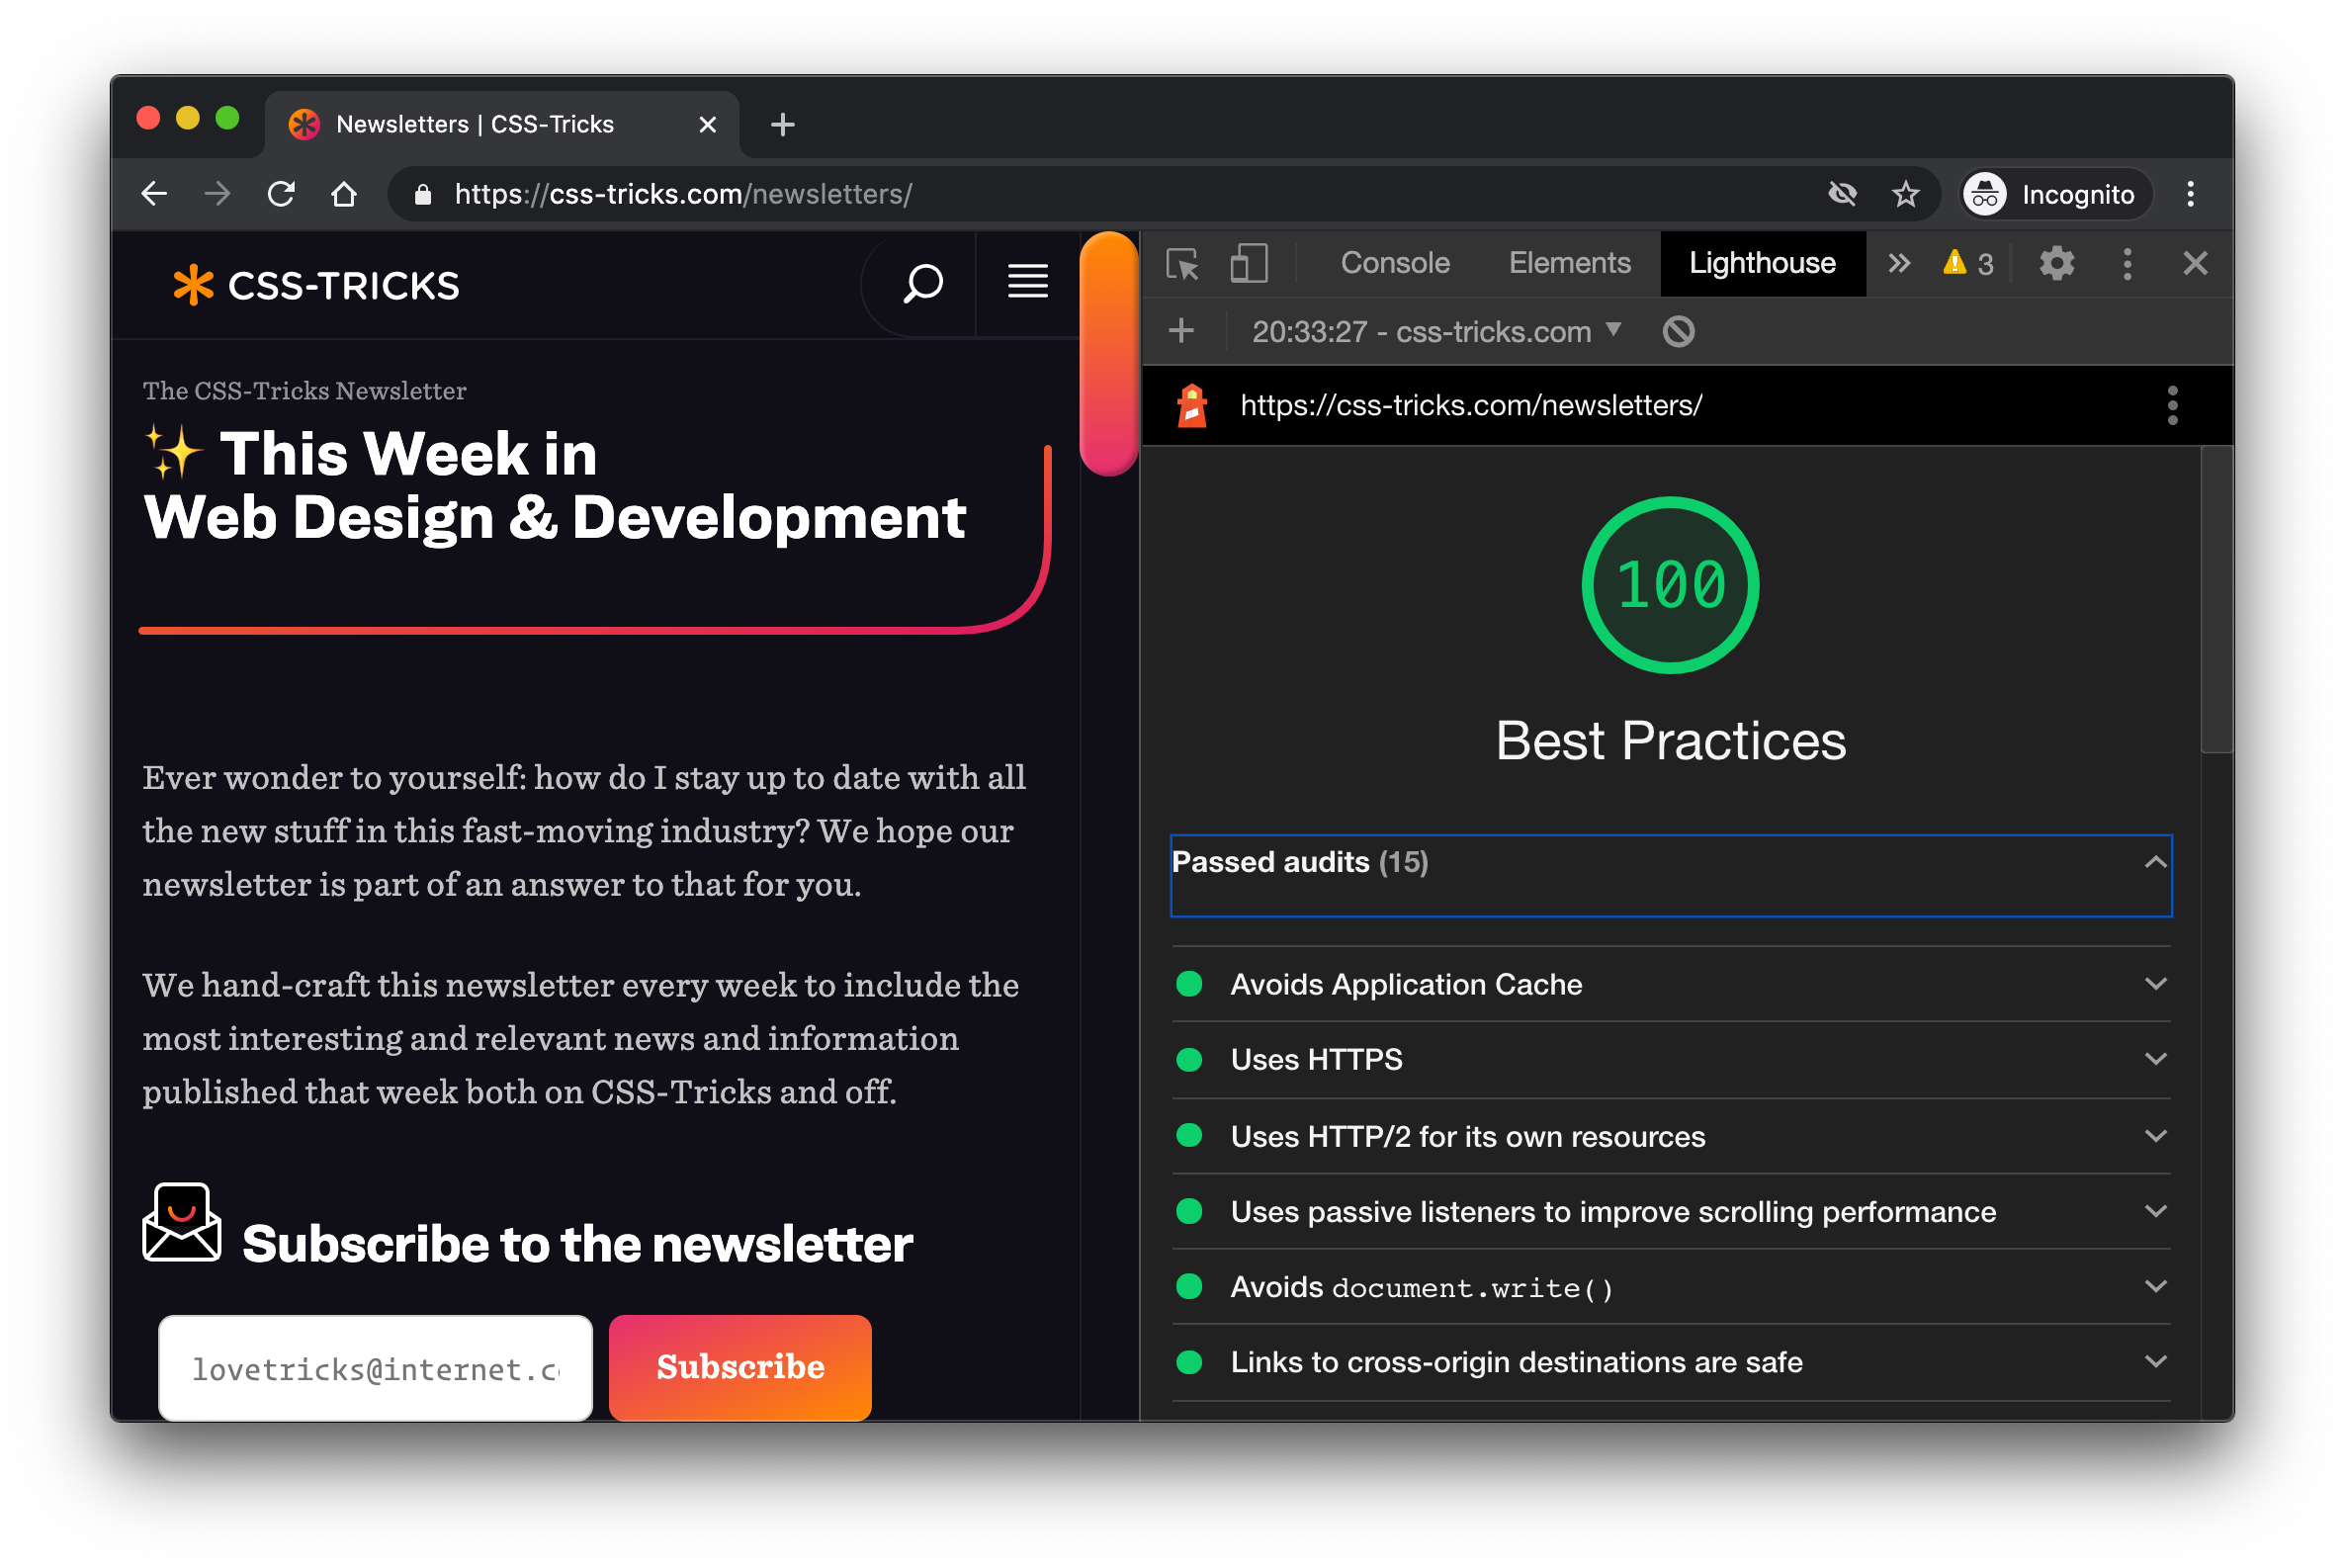
Task: Open the Lighthouse report tools menu
Action: [x=2172, y=406]
